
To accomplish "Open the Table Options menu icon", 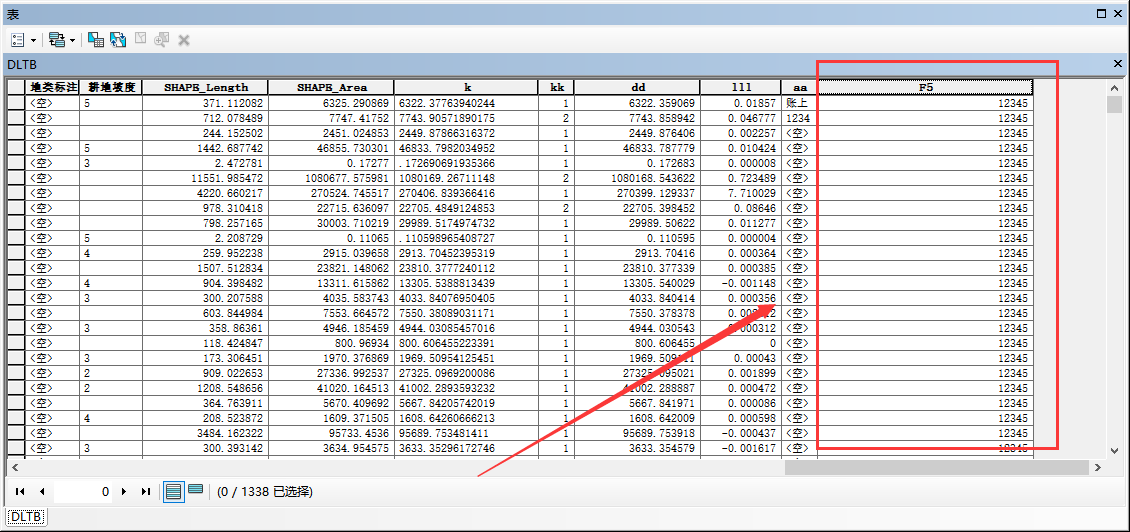I will [x=19, y=40].
